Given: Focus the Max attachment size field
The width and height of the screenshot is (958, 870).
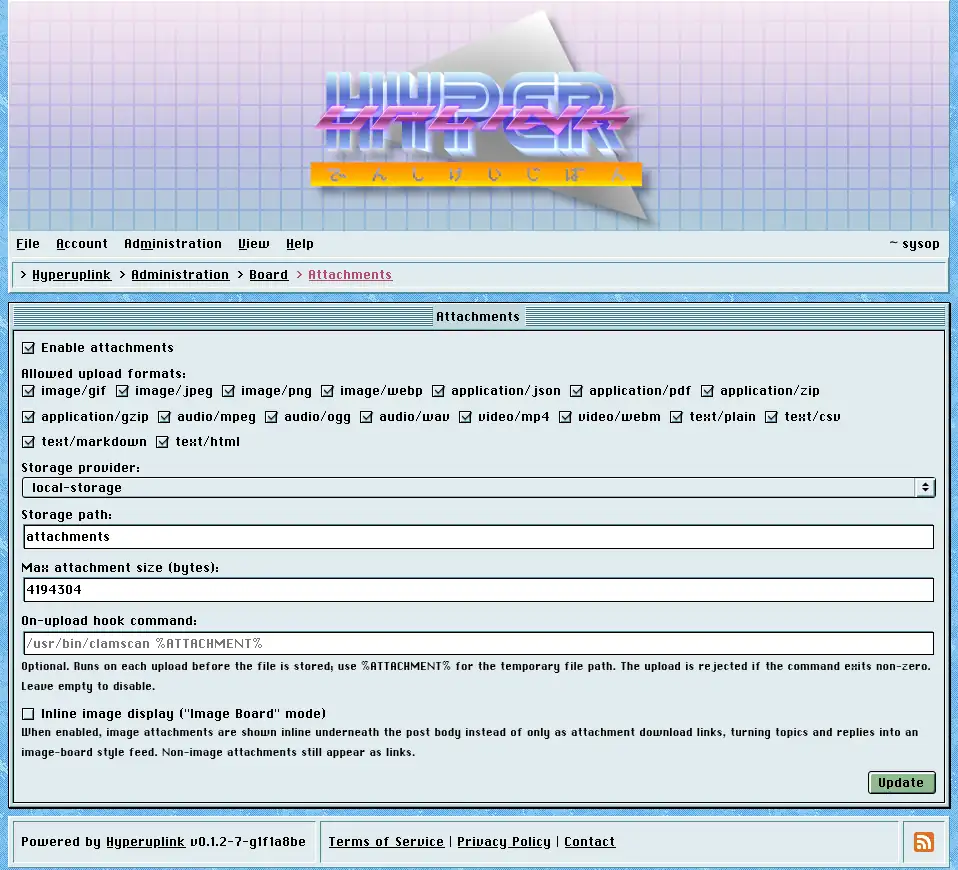Looking at the screenshot, I should [478, 590].
